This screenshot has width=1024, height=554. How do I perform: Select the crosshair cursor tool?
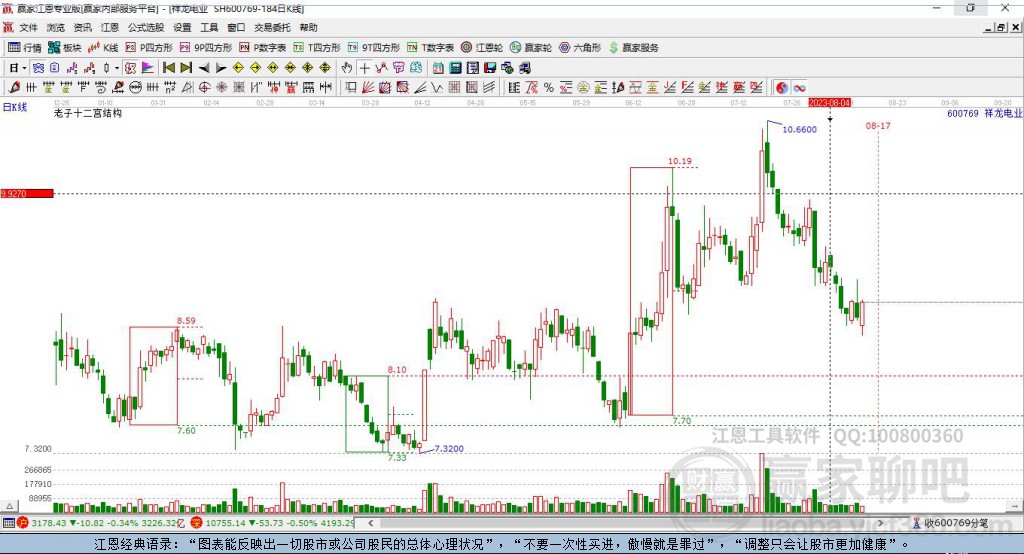[x=365, y=68]
